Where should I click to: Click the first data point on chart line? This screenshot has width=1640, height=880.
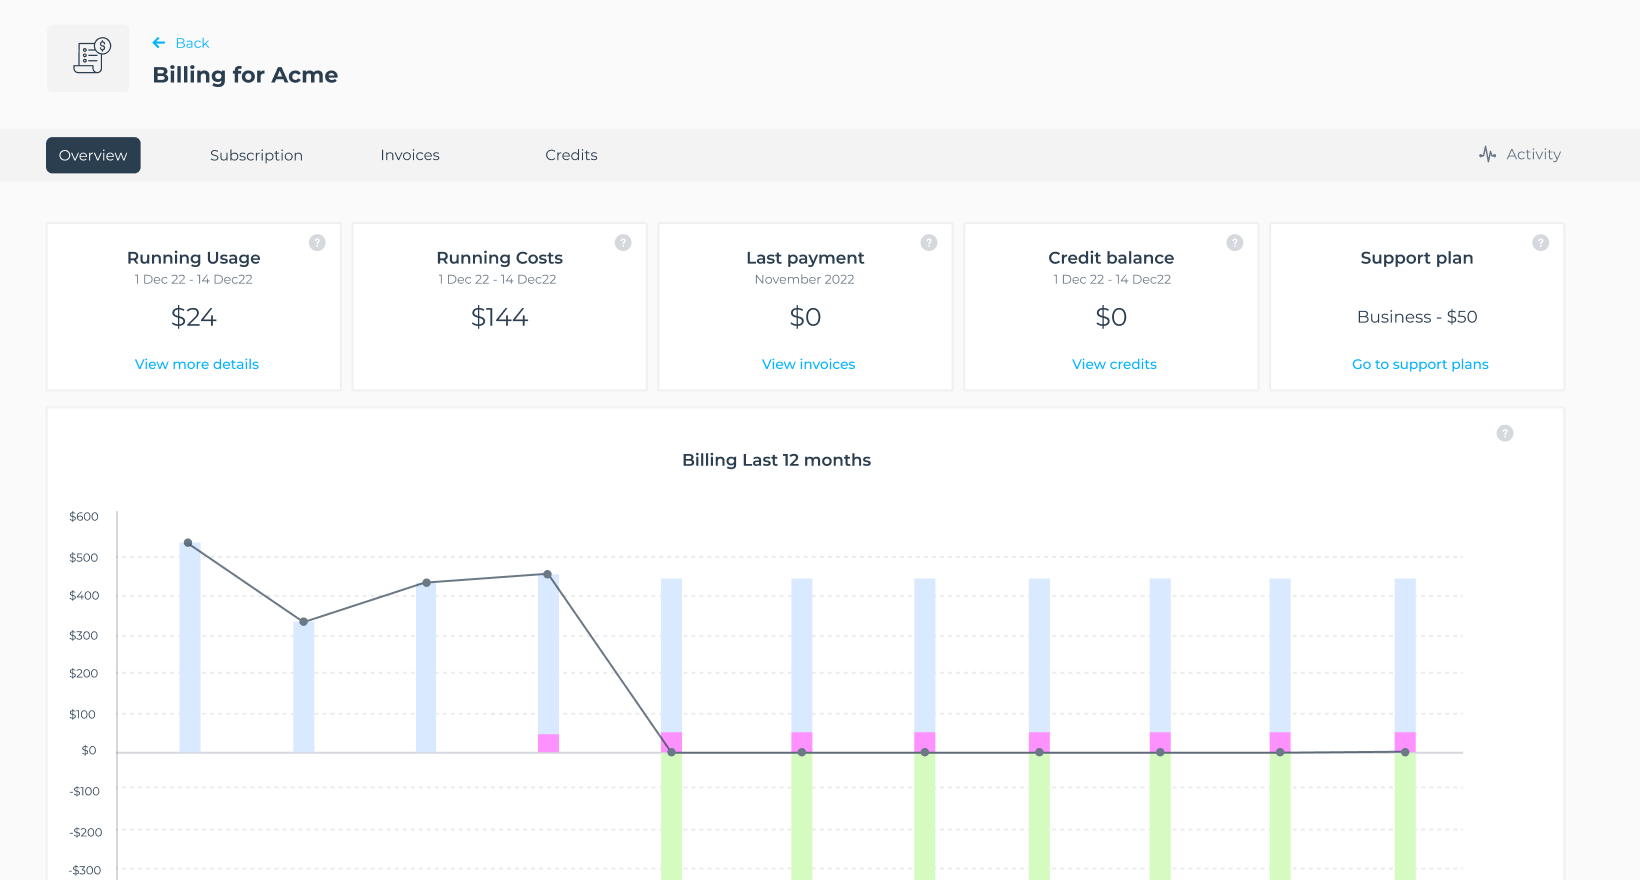point(188,543)
